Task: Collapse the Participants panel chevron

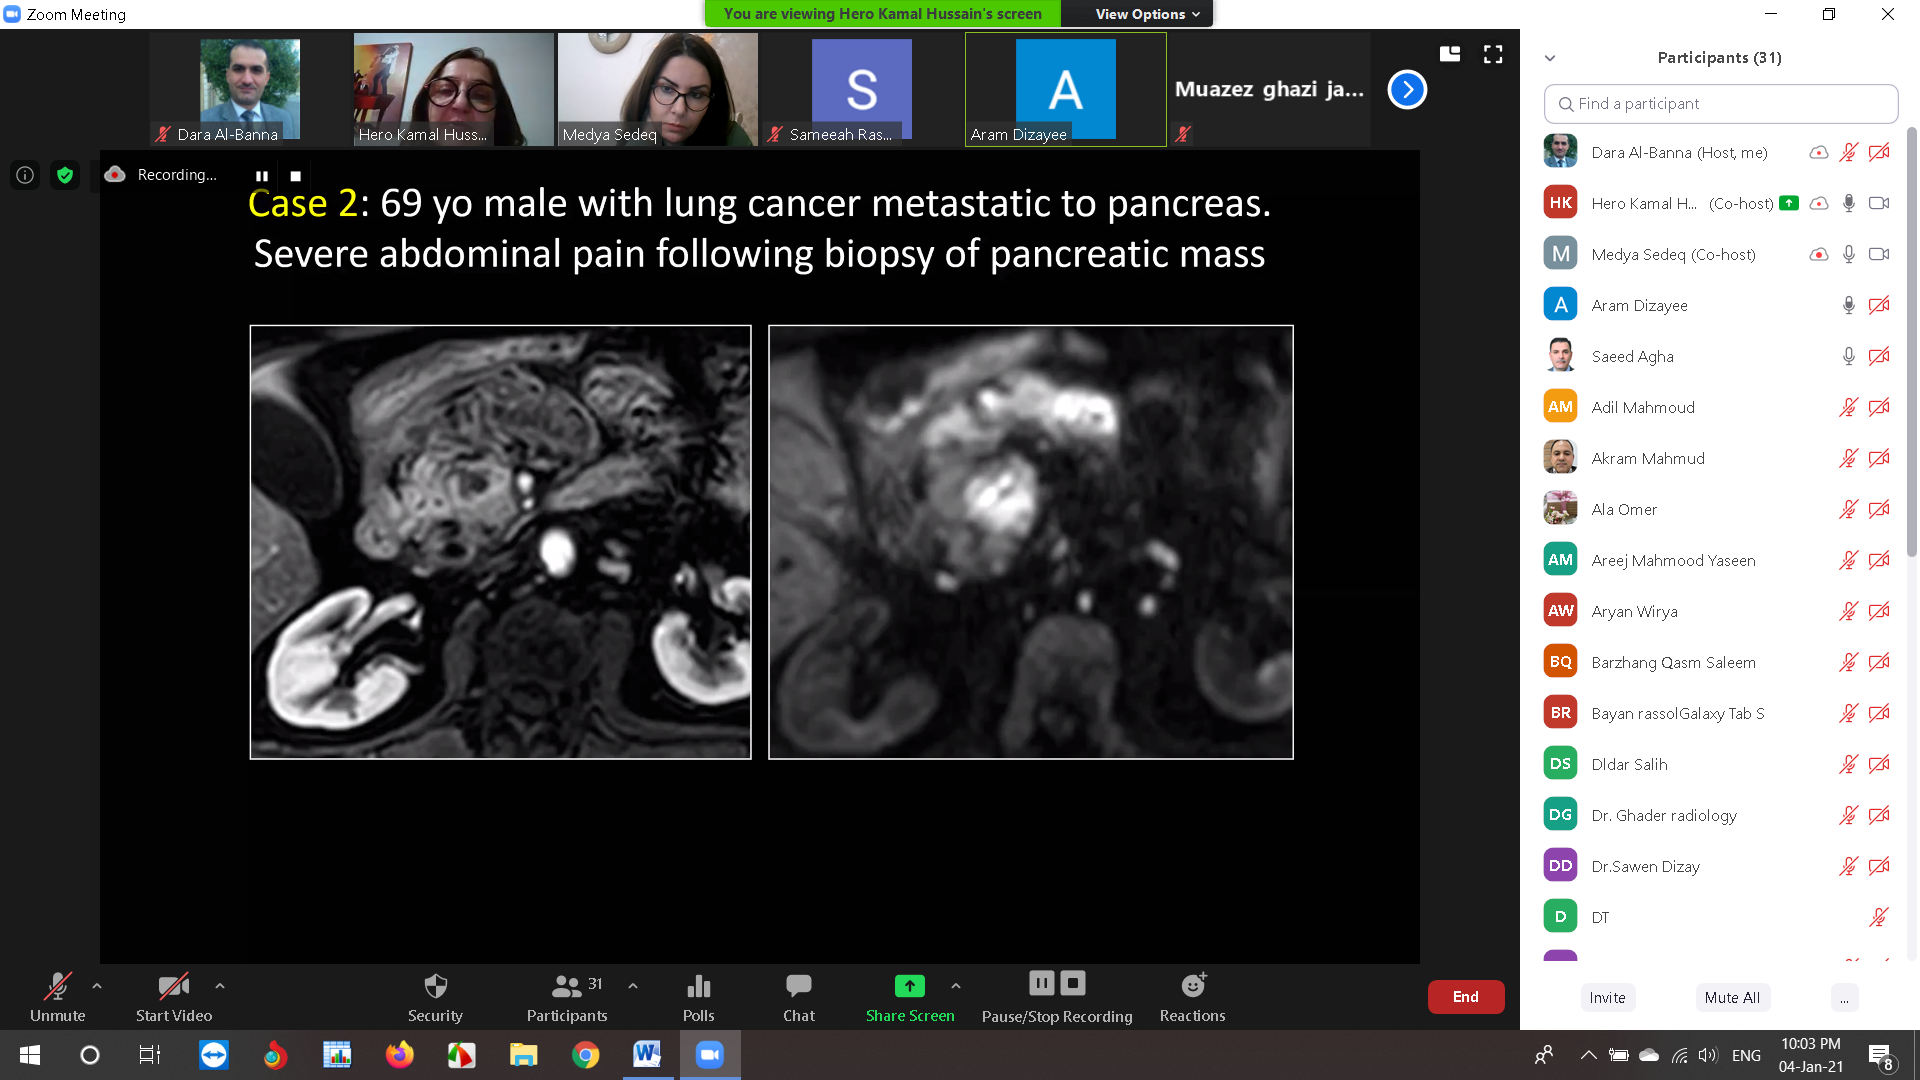Action: (1550, 58)
